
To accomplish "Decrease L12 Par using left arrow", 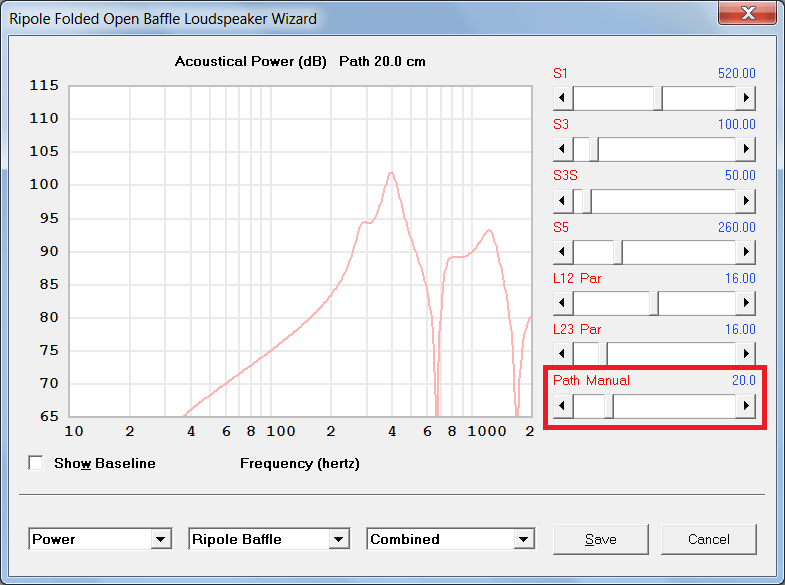I will coord(563,303).
